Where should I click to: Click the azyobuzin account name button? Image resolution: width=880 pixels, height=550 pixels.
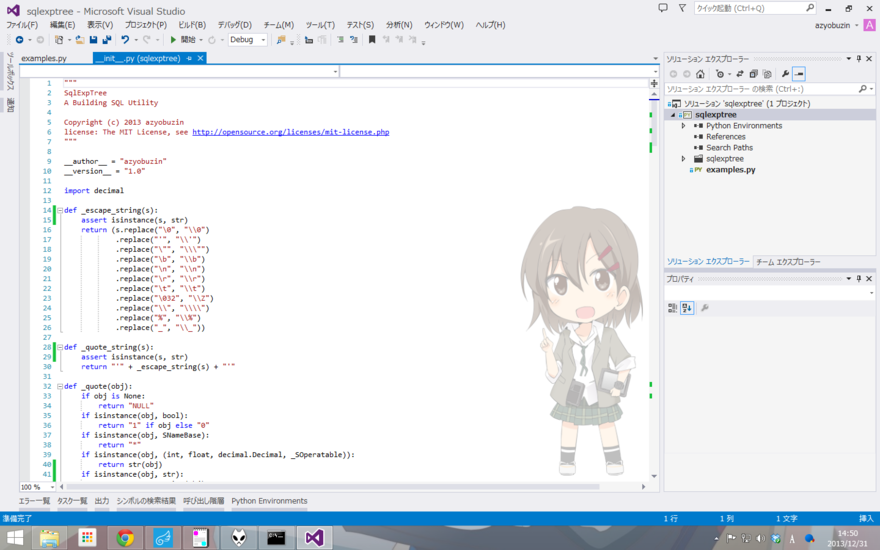832,25
